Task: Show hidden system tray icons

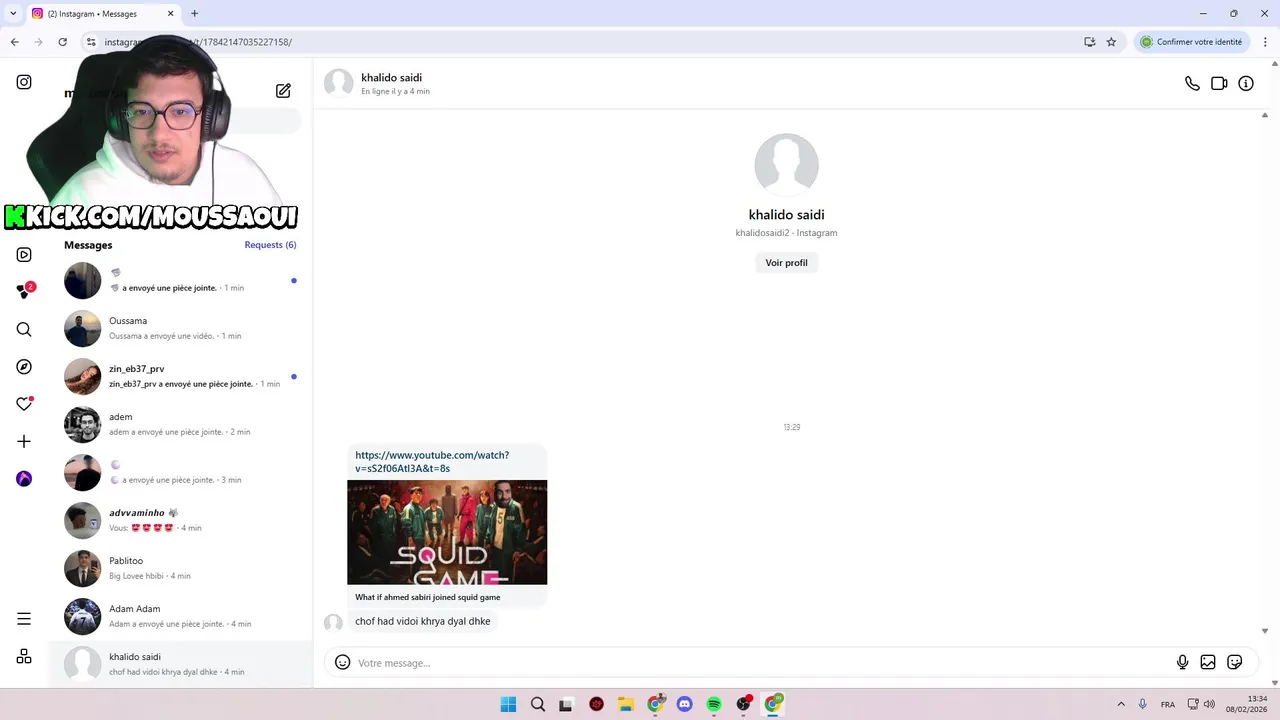Action: click(x=1121, y=704)
